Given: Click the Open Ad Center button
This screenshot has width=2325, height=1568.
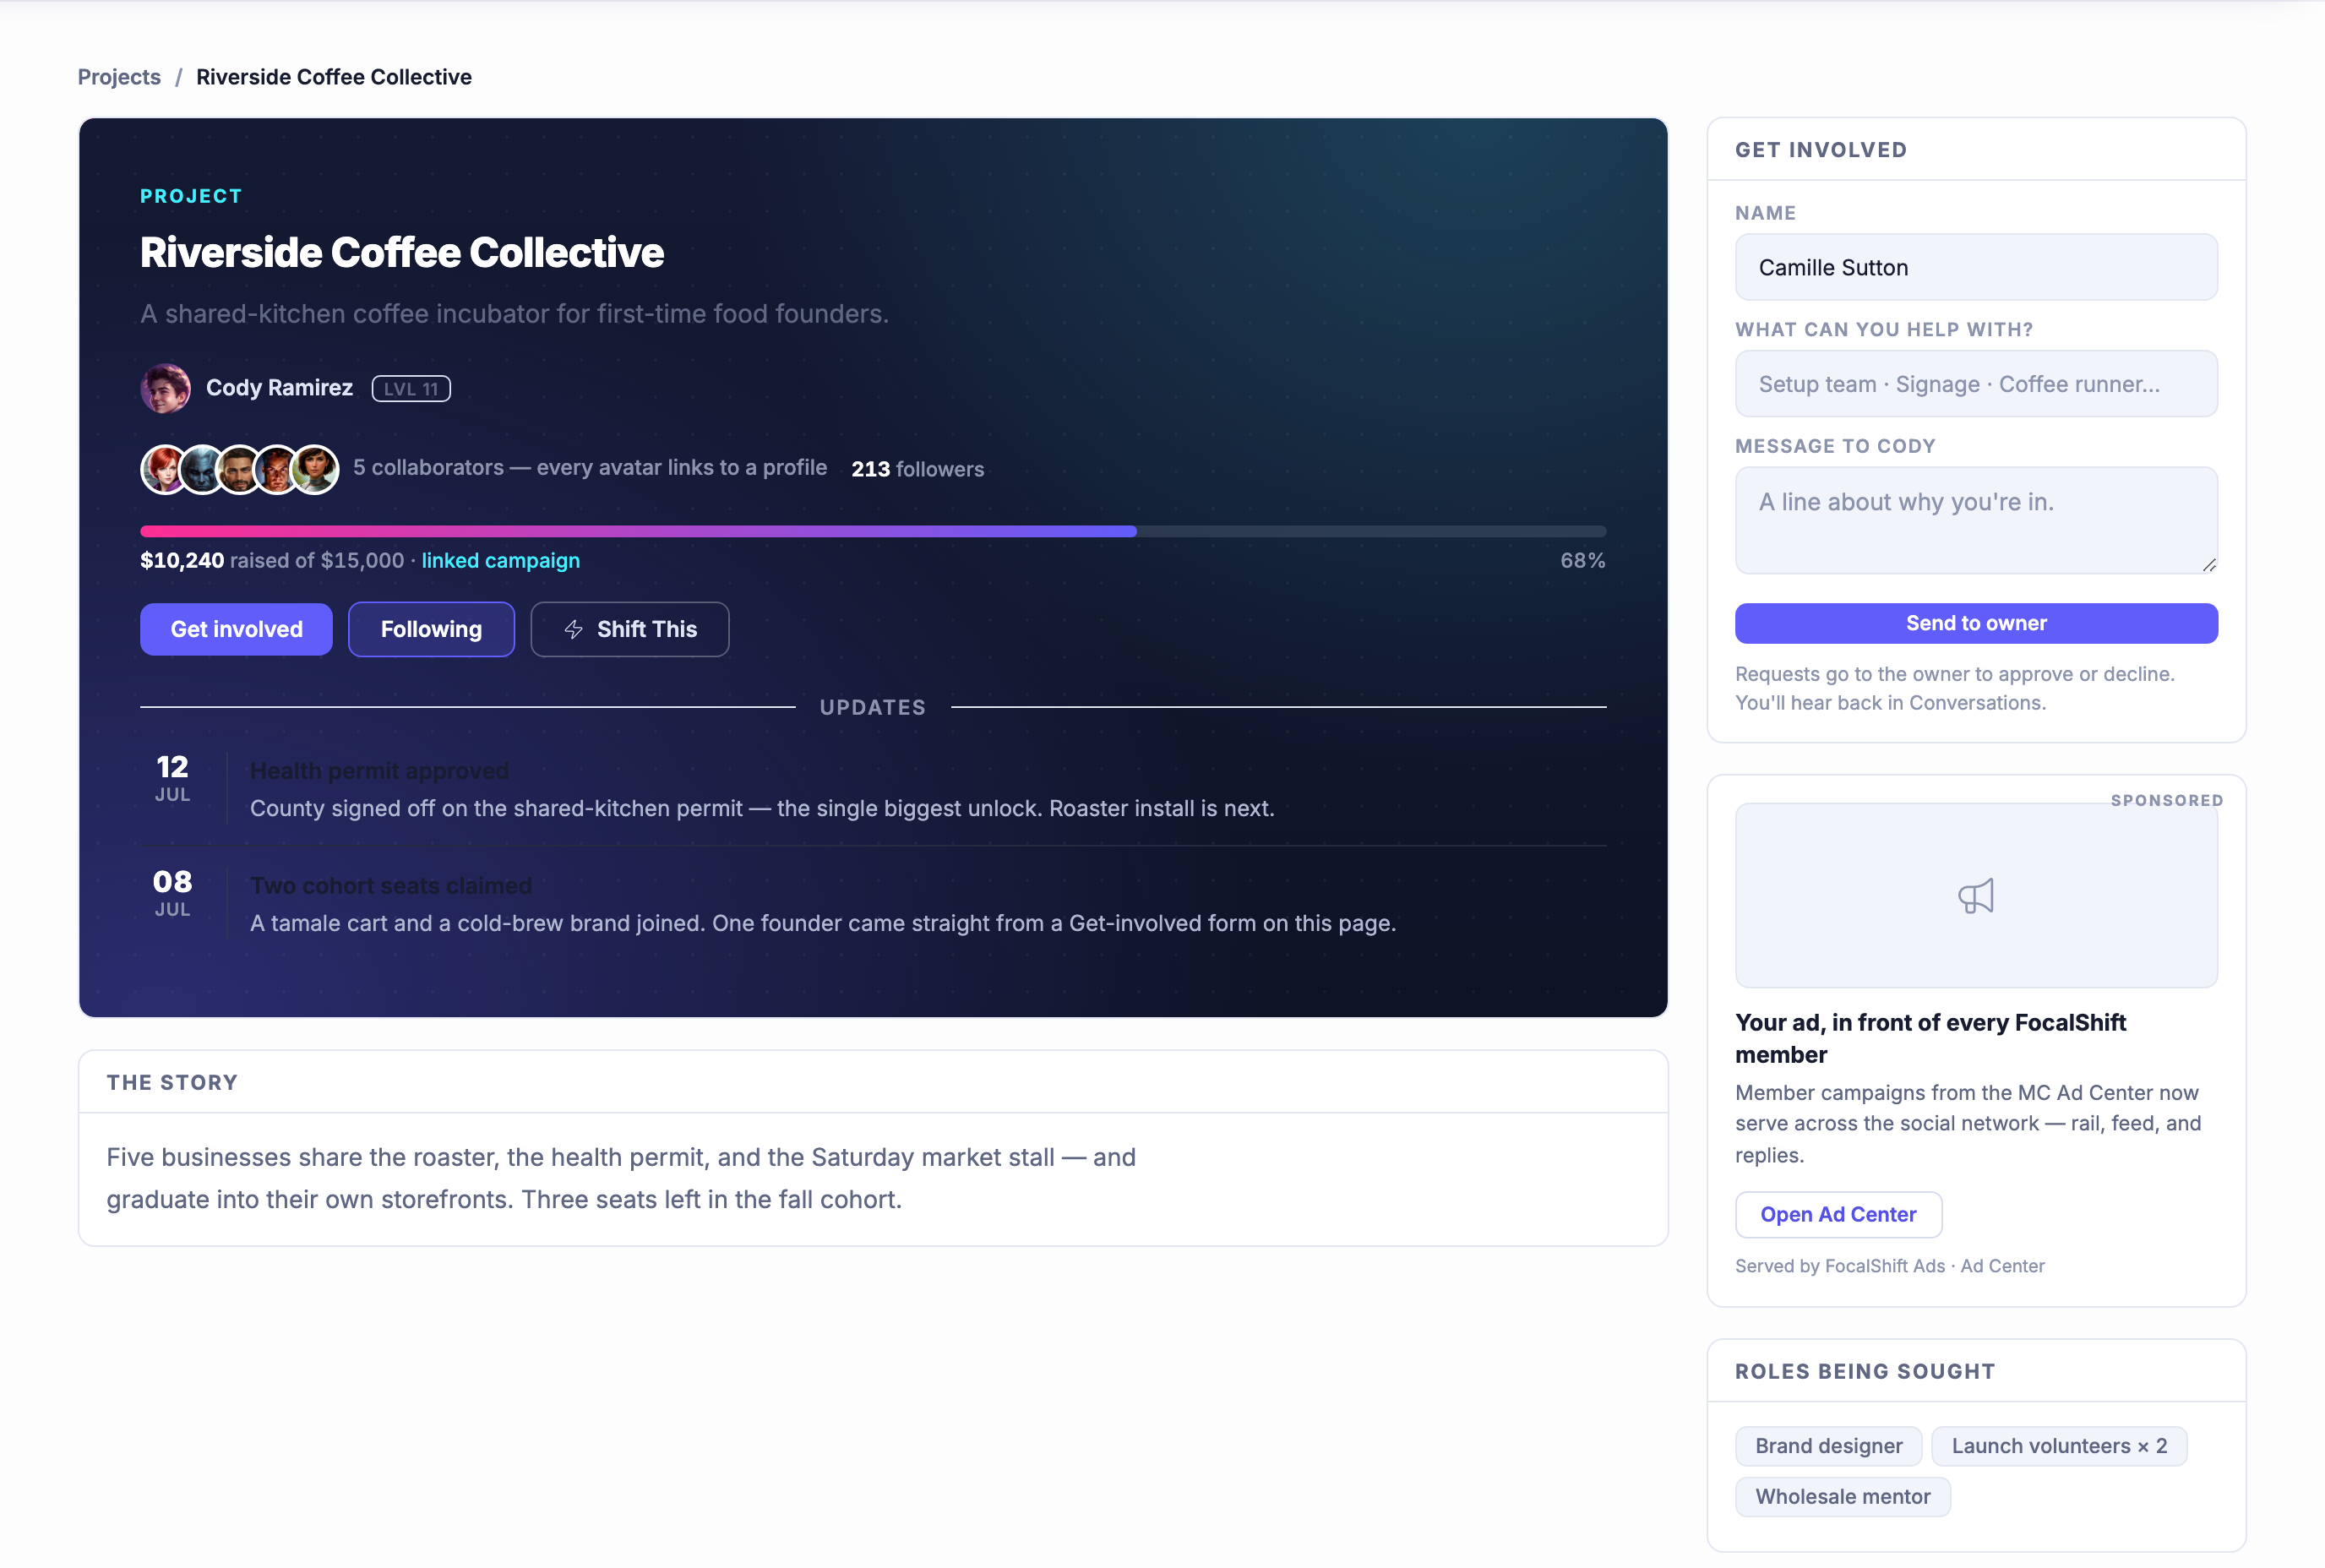Looking at the screenshot, I should [x=1837, y=1214].
